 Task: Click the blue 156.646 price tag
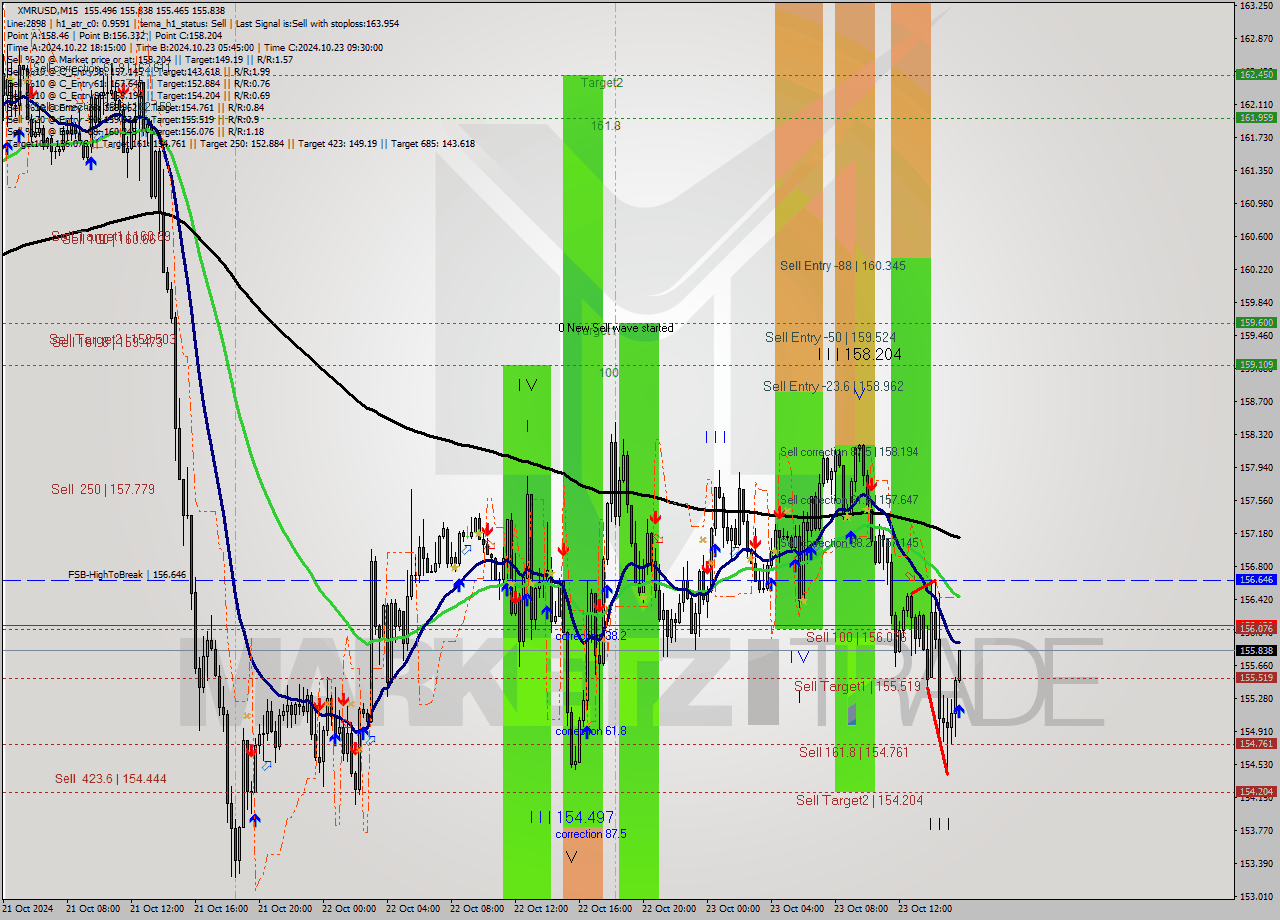coord(1255,579)
